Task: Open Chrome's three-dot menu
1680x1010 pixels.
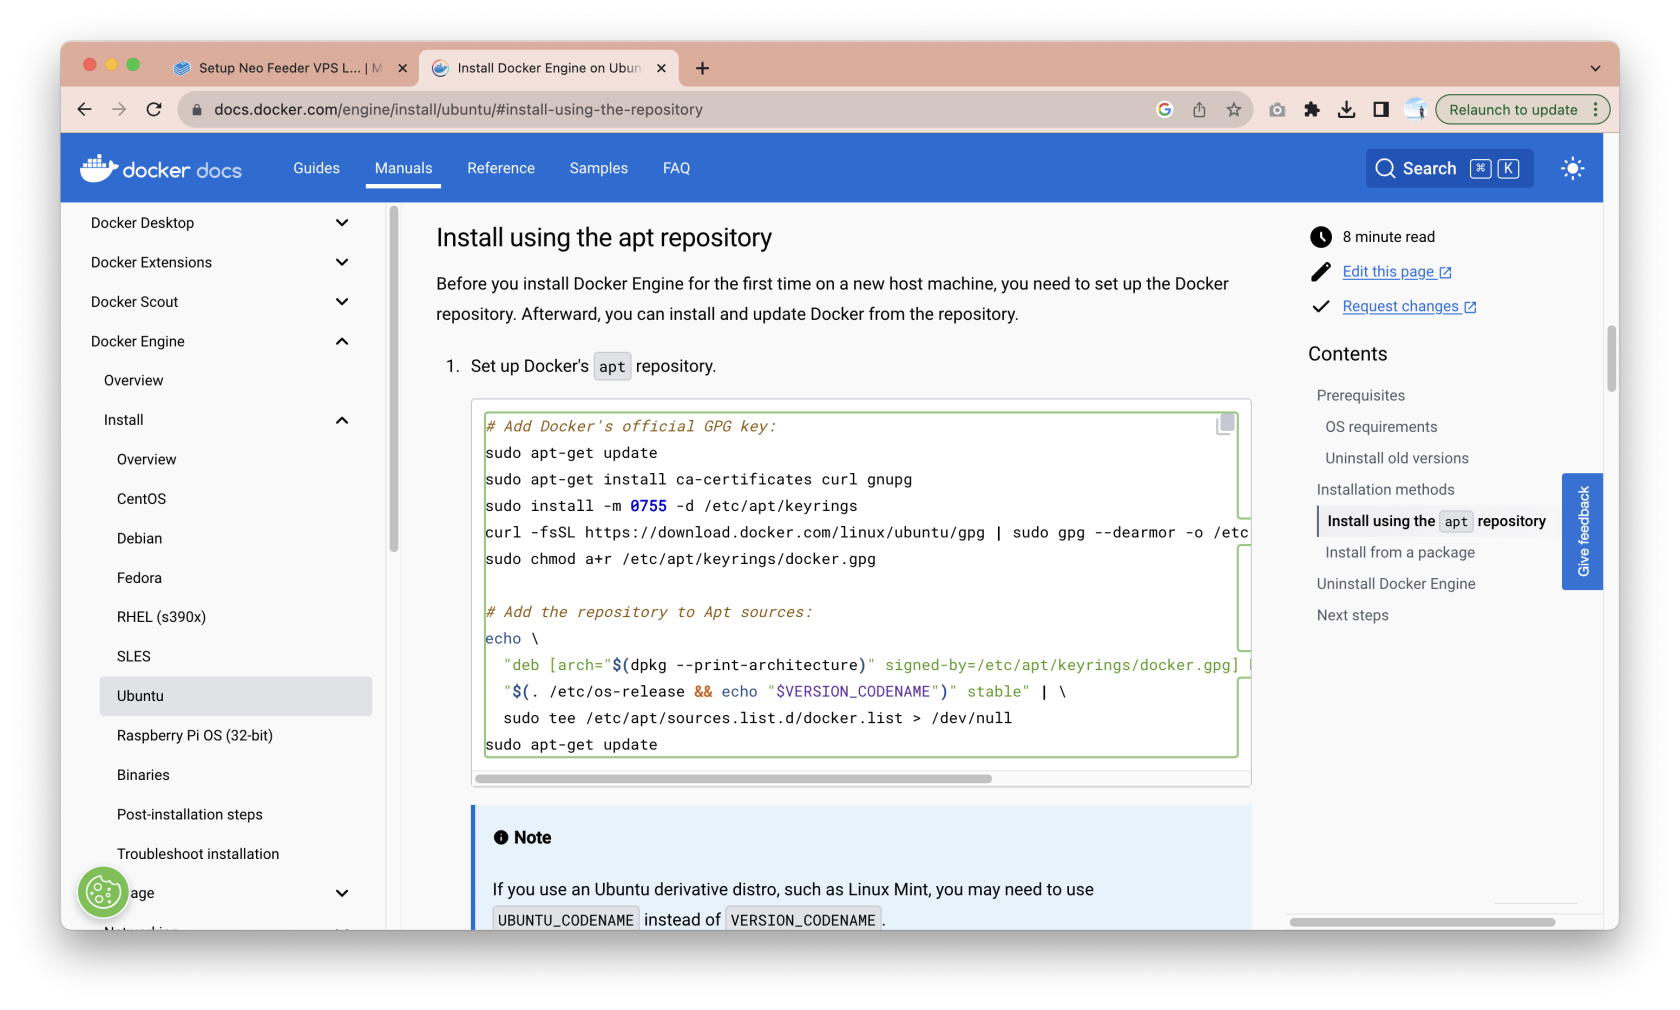Action: coord(1595,110)
